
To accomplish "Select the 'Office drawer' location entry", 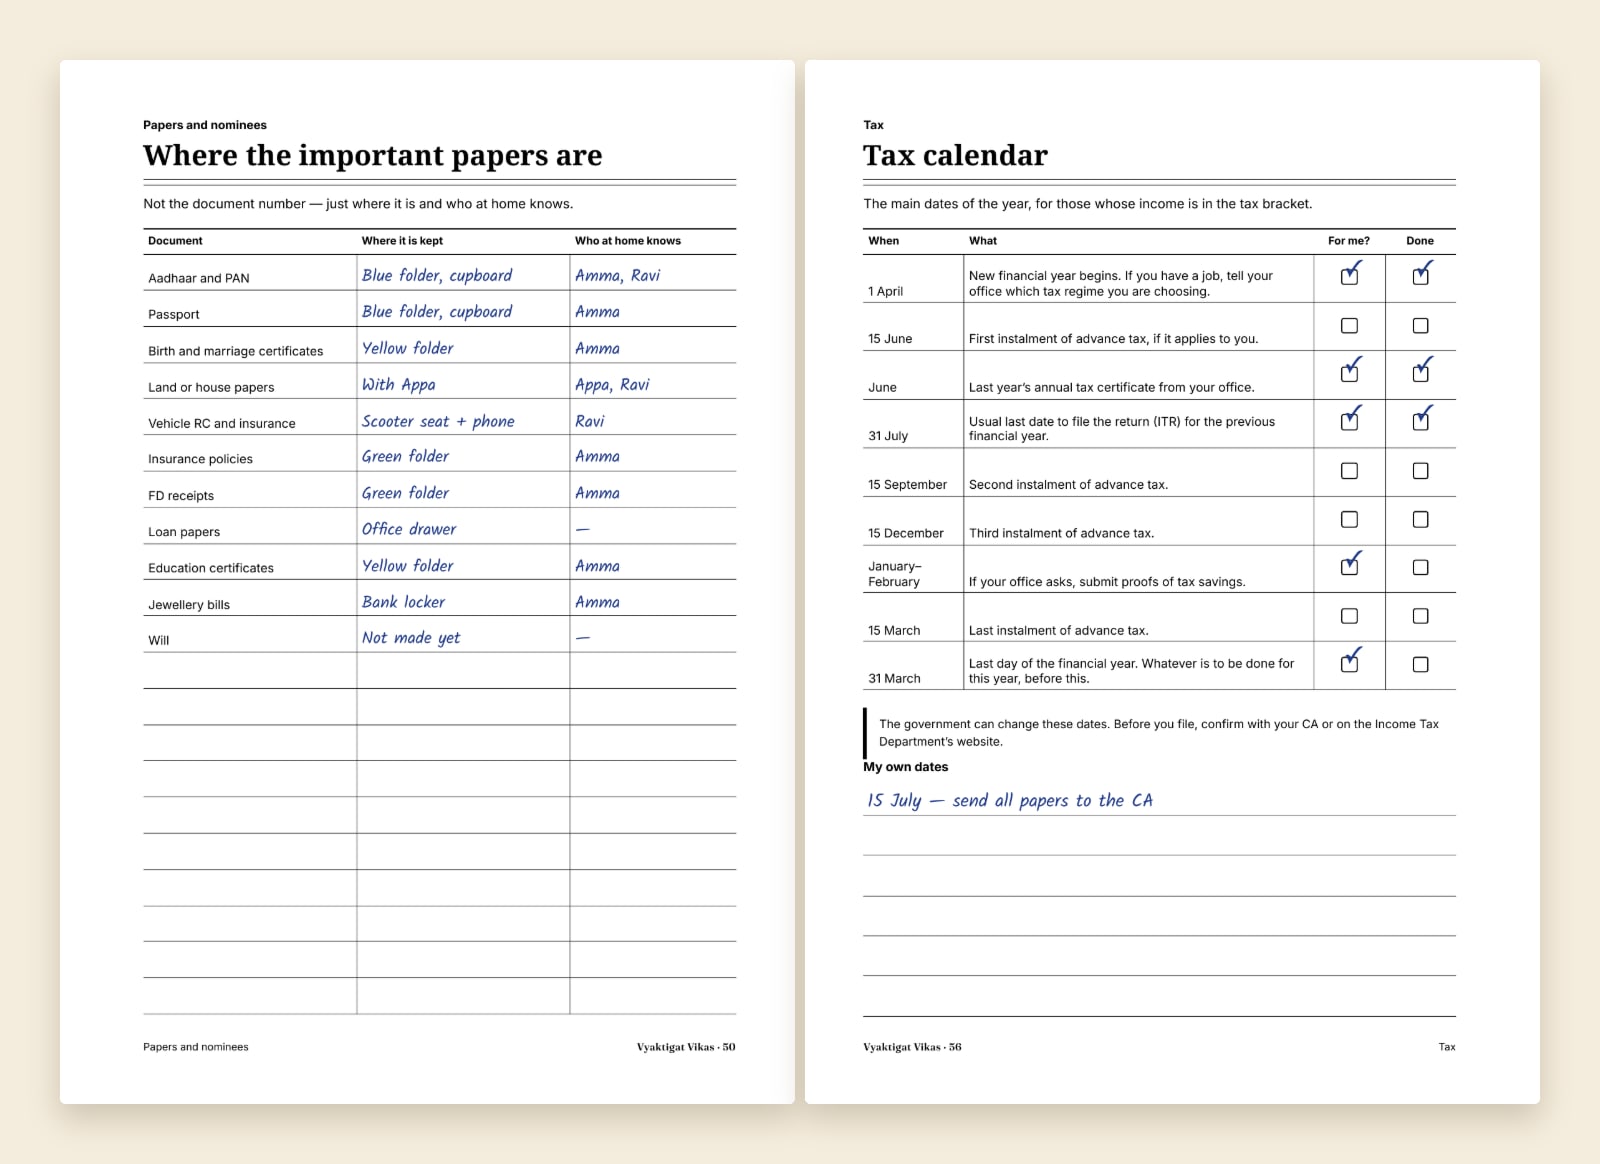I will click(409, 529).
